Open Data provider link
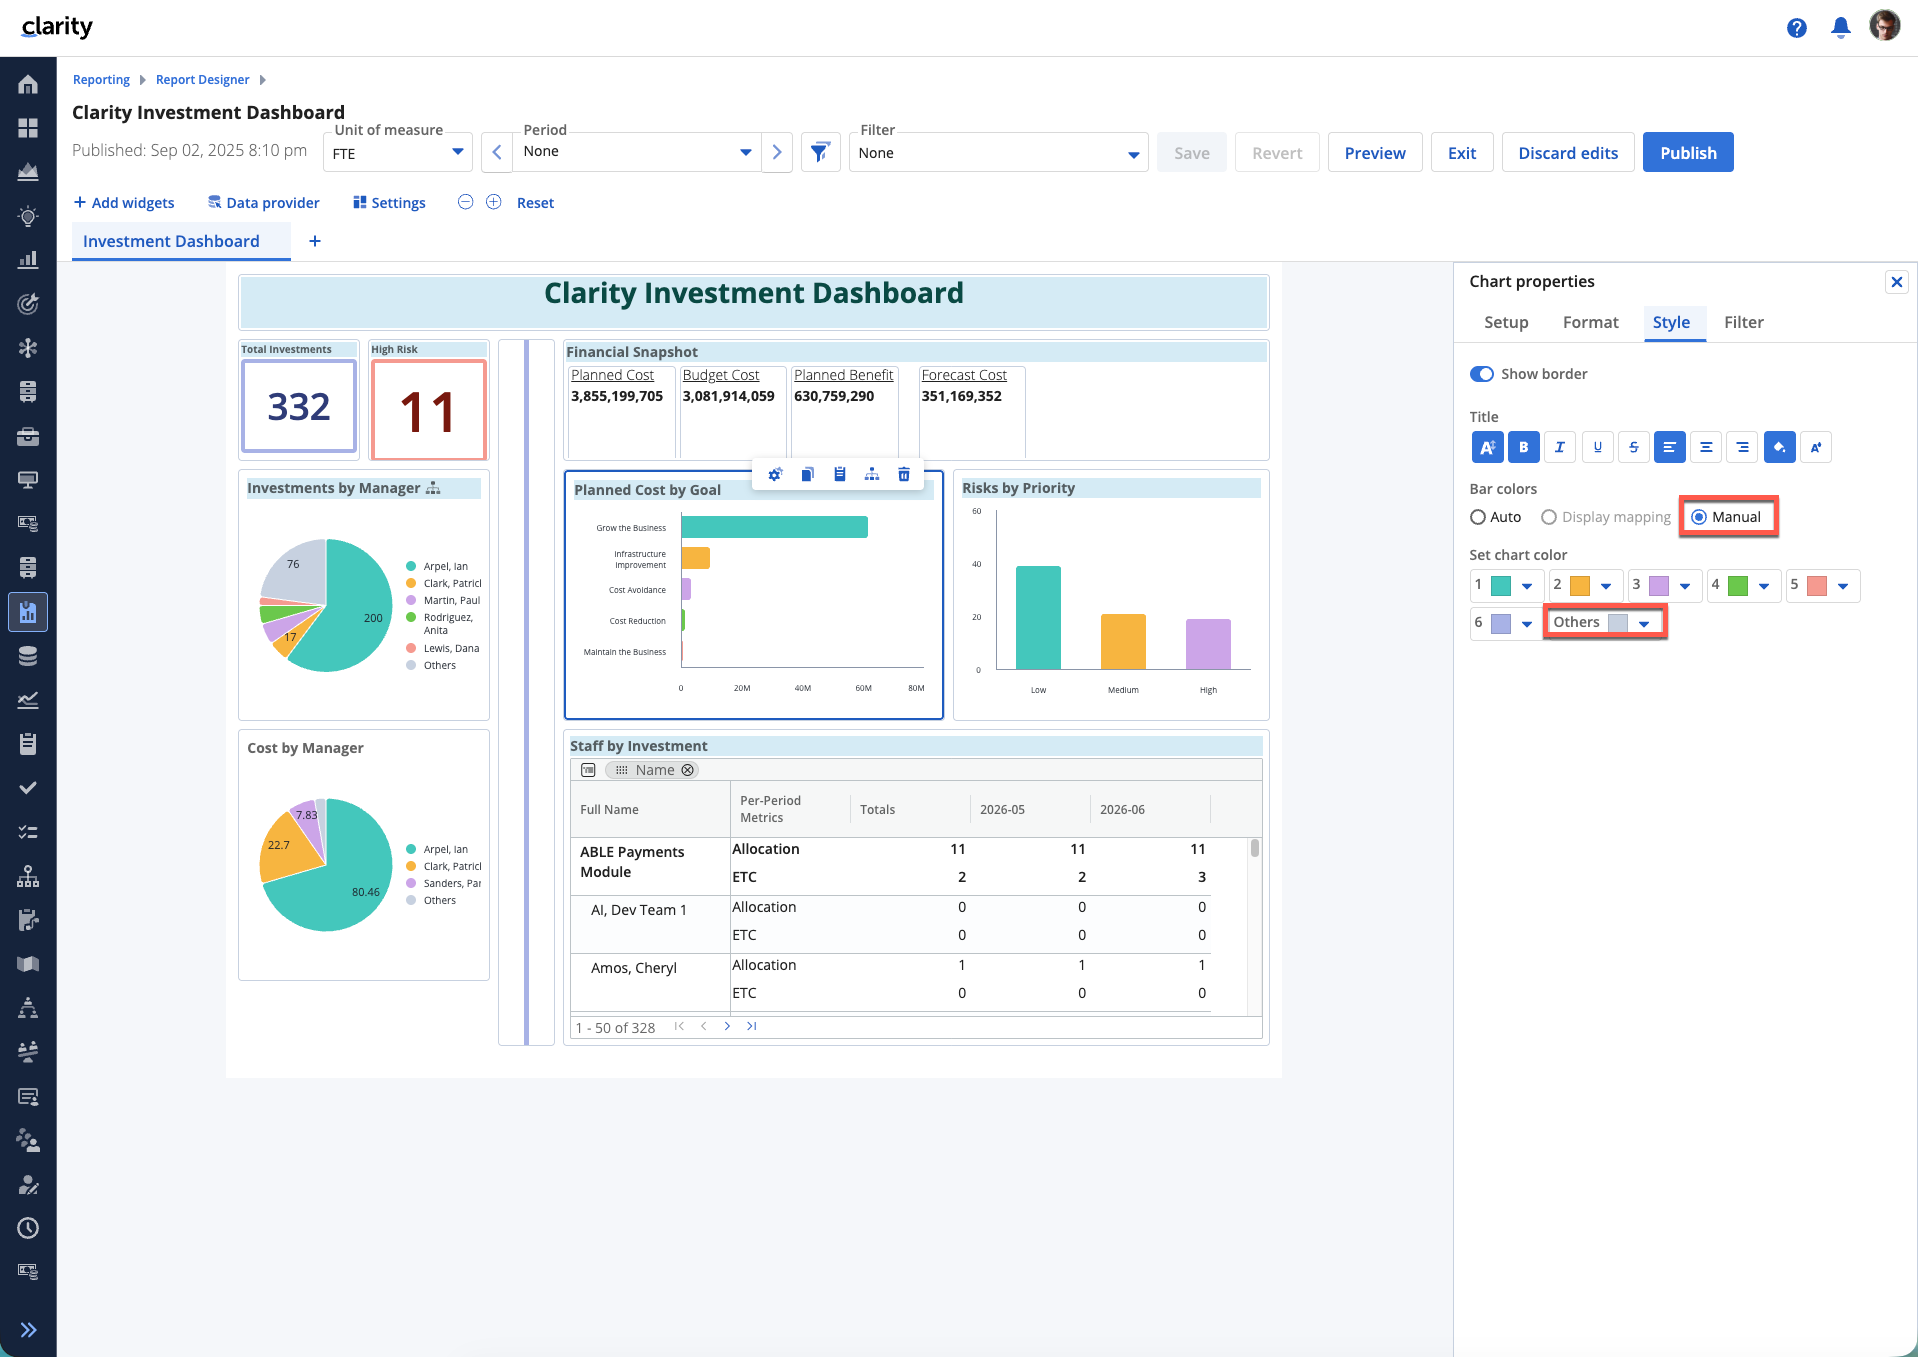The image size is (1918, 1357). (x=264, y=202)
